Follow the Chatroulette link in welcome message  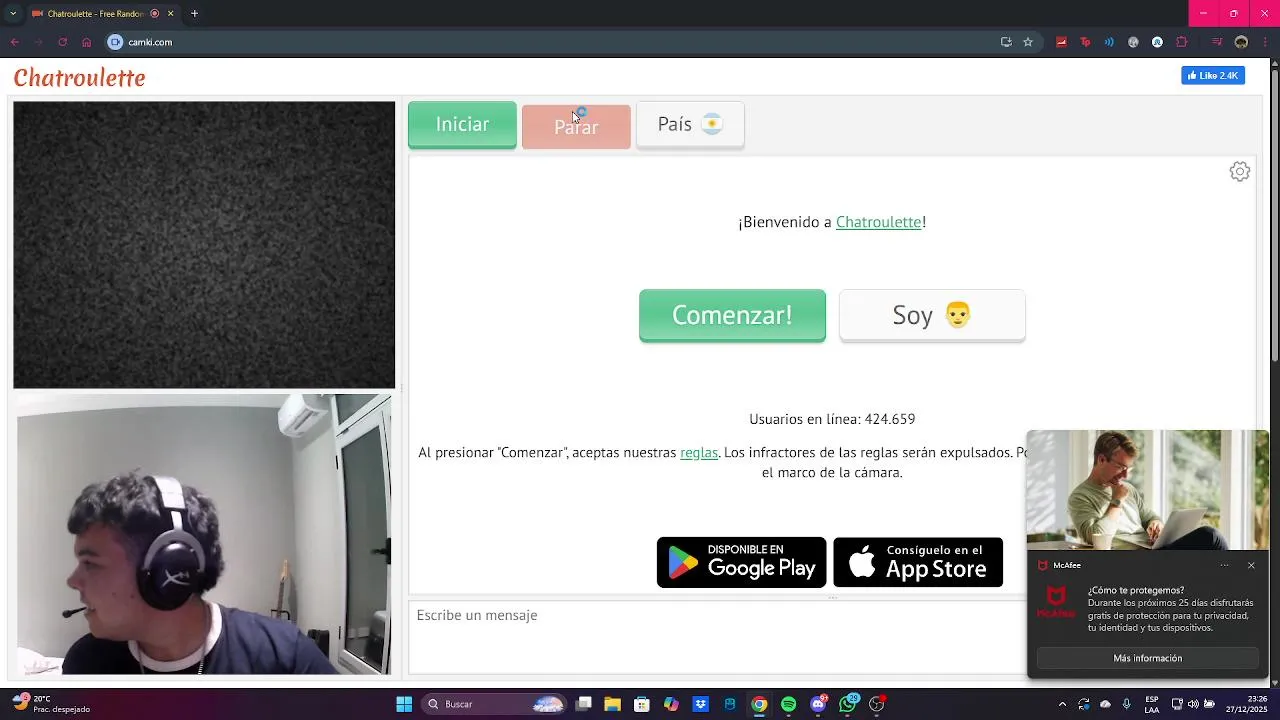coord(878,222)
